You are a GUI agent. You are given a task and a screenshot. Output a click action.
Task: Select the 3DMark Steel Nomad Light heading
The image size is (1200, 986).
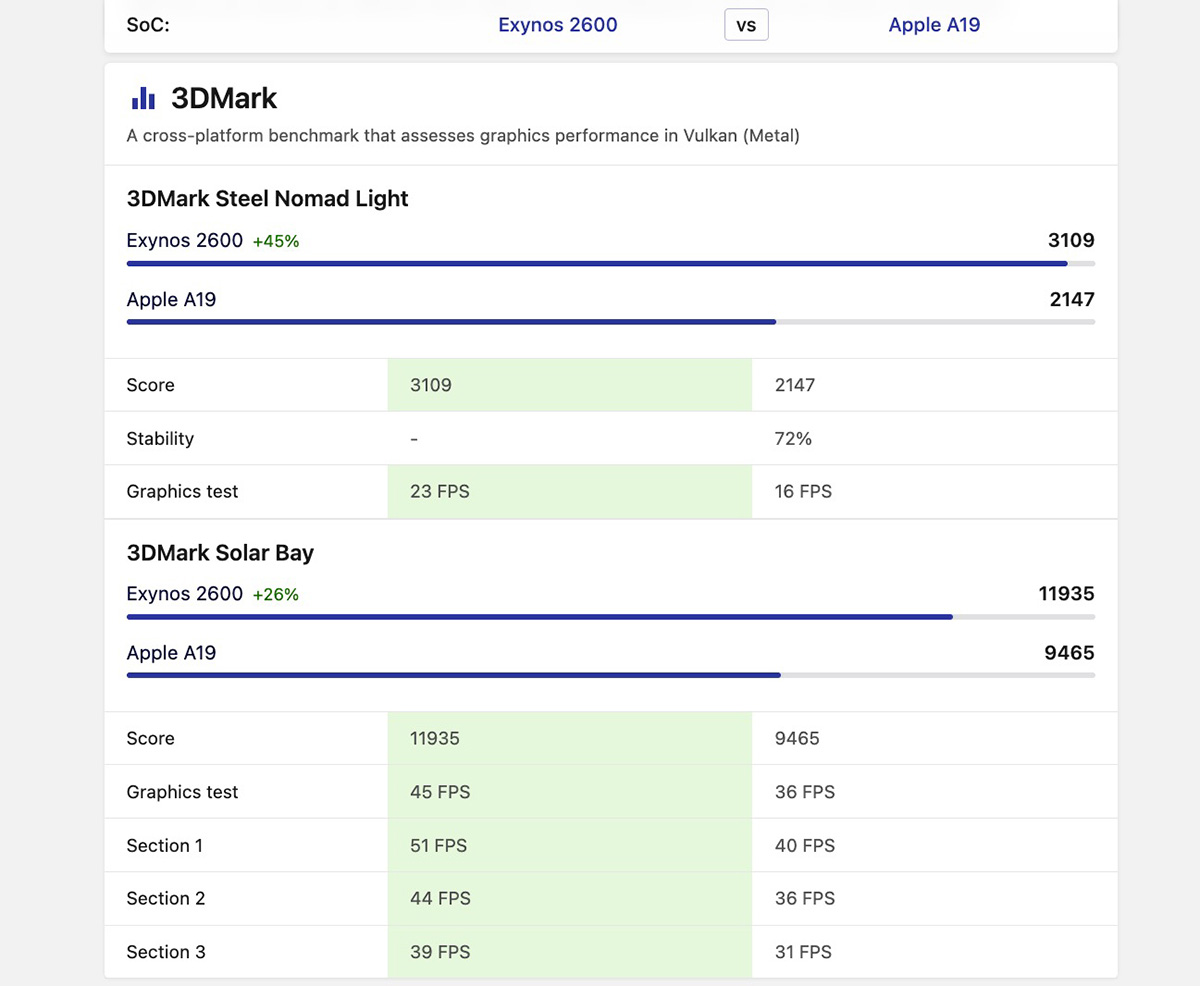coord(267,198)
